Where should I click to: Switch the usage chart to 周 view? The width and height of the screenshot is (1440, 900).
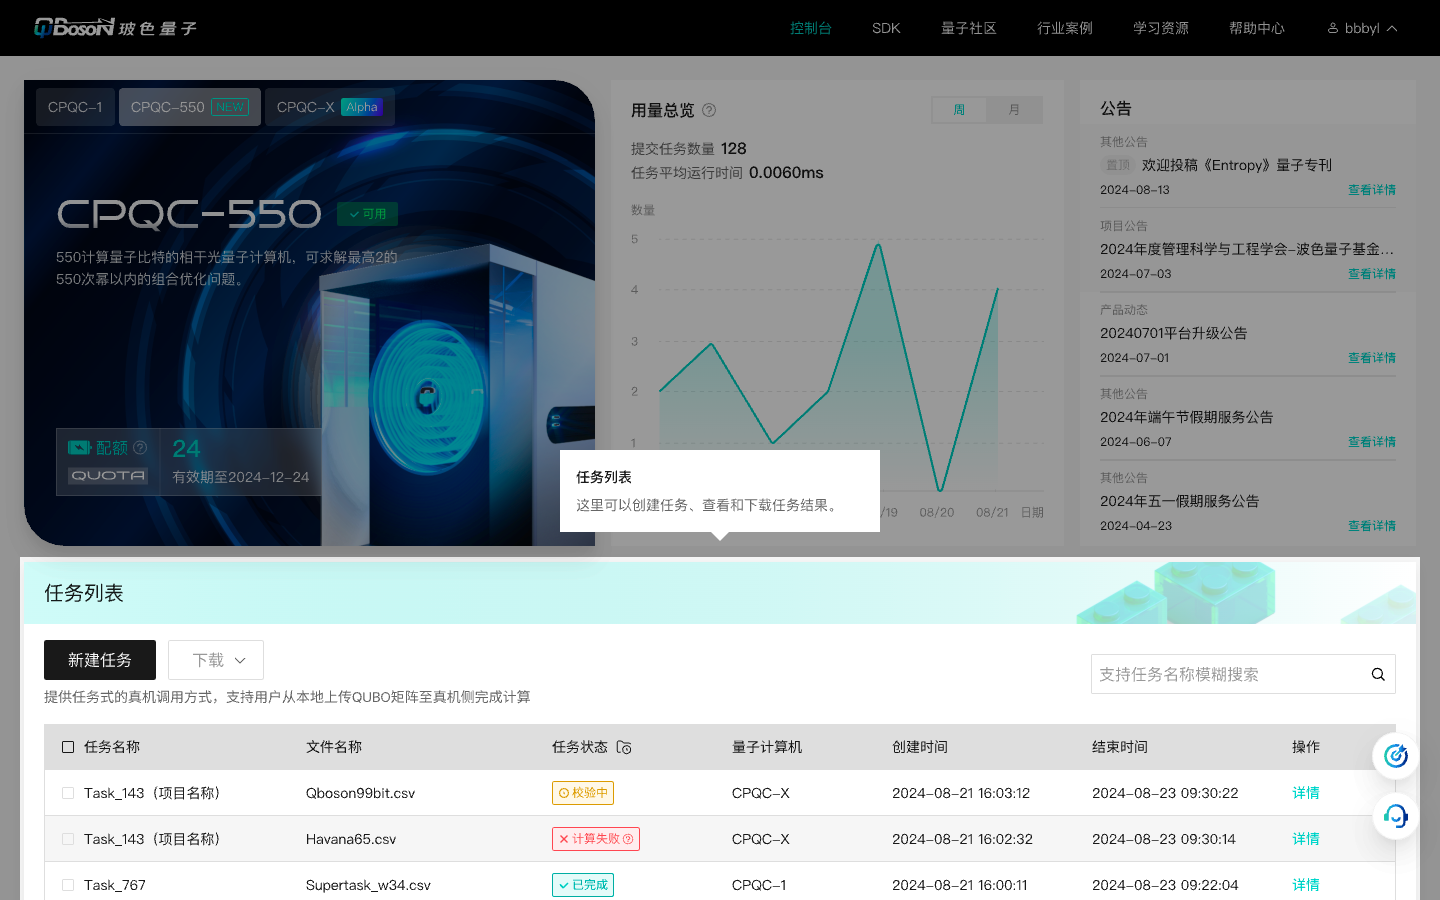click(959, 110)
